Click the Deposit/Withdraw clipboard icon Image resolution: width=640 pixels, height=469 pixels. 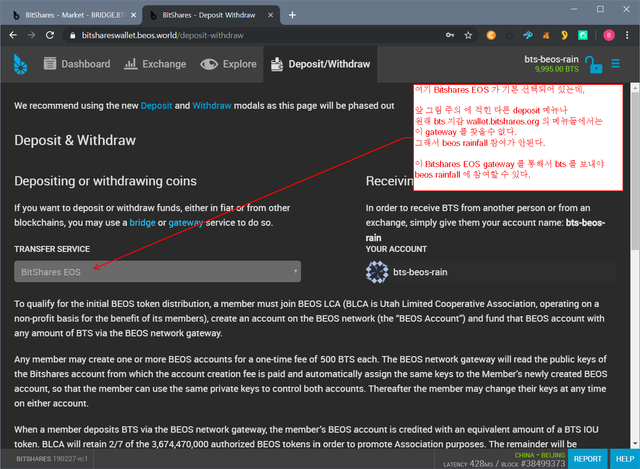tap(277, 64)
